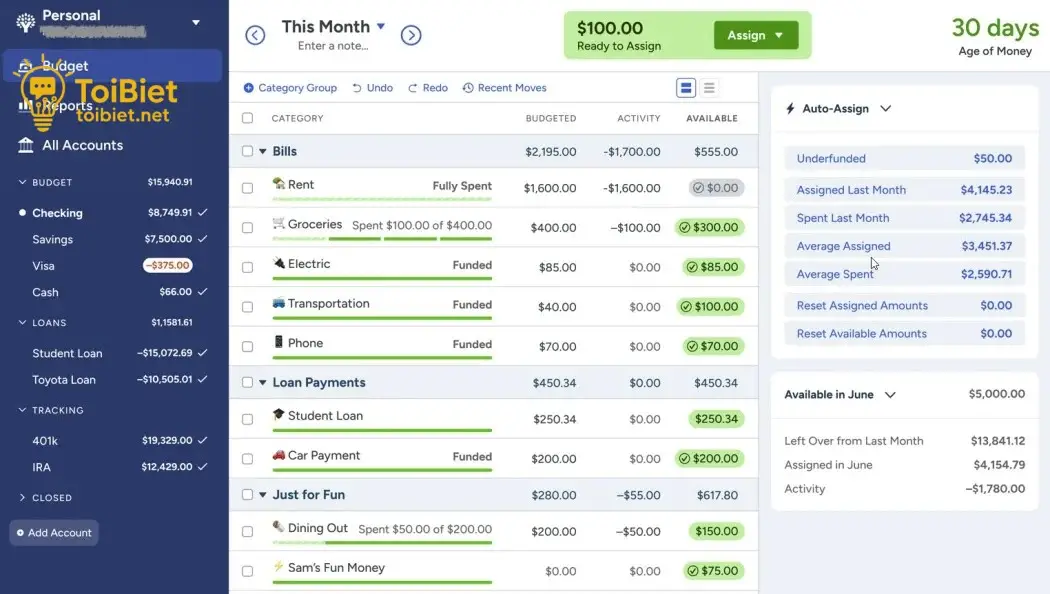The image size is (1050, 594).
Task: Click the Add Account button
Action: coord(54,533)
